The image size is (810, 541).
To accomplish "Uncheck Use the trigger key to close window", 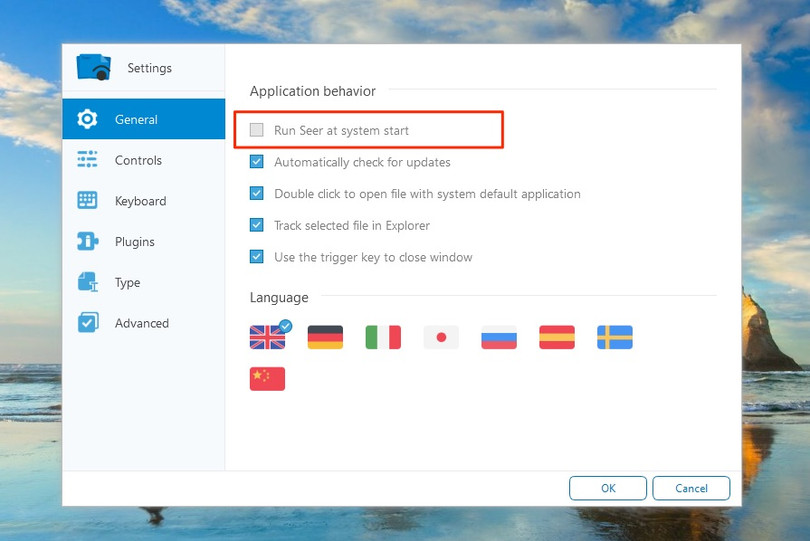I will click(257, 257).
